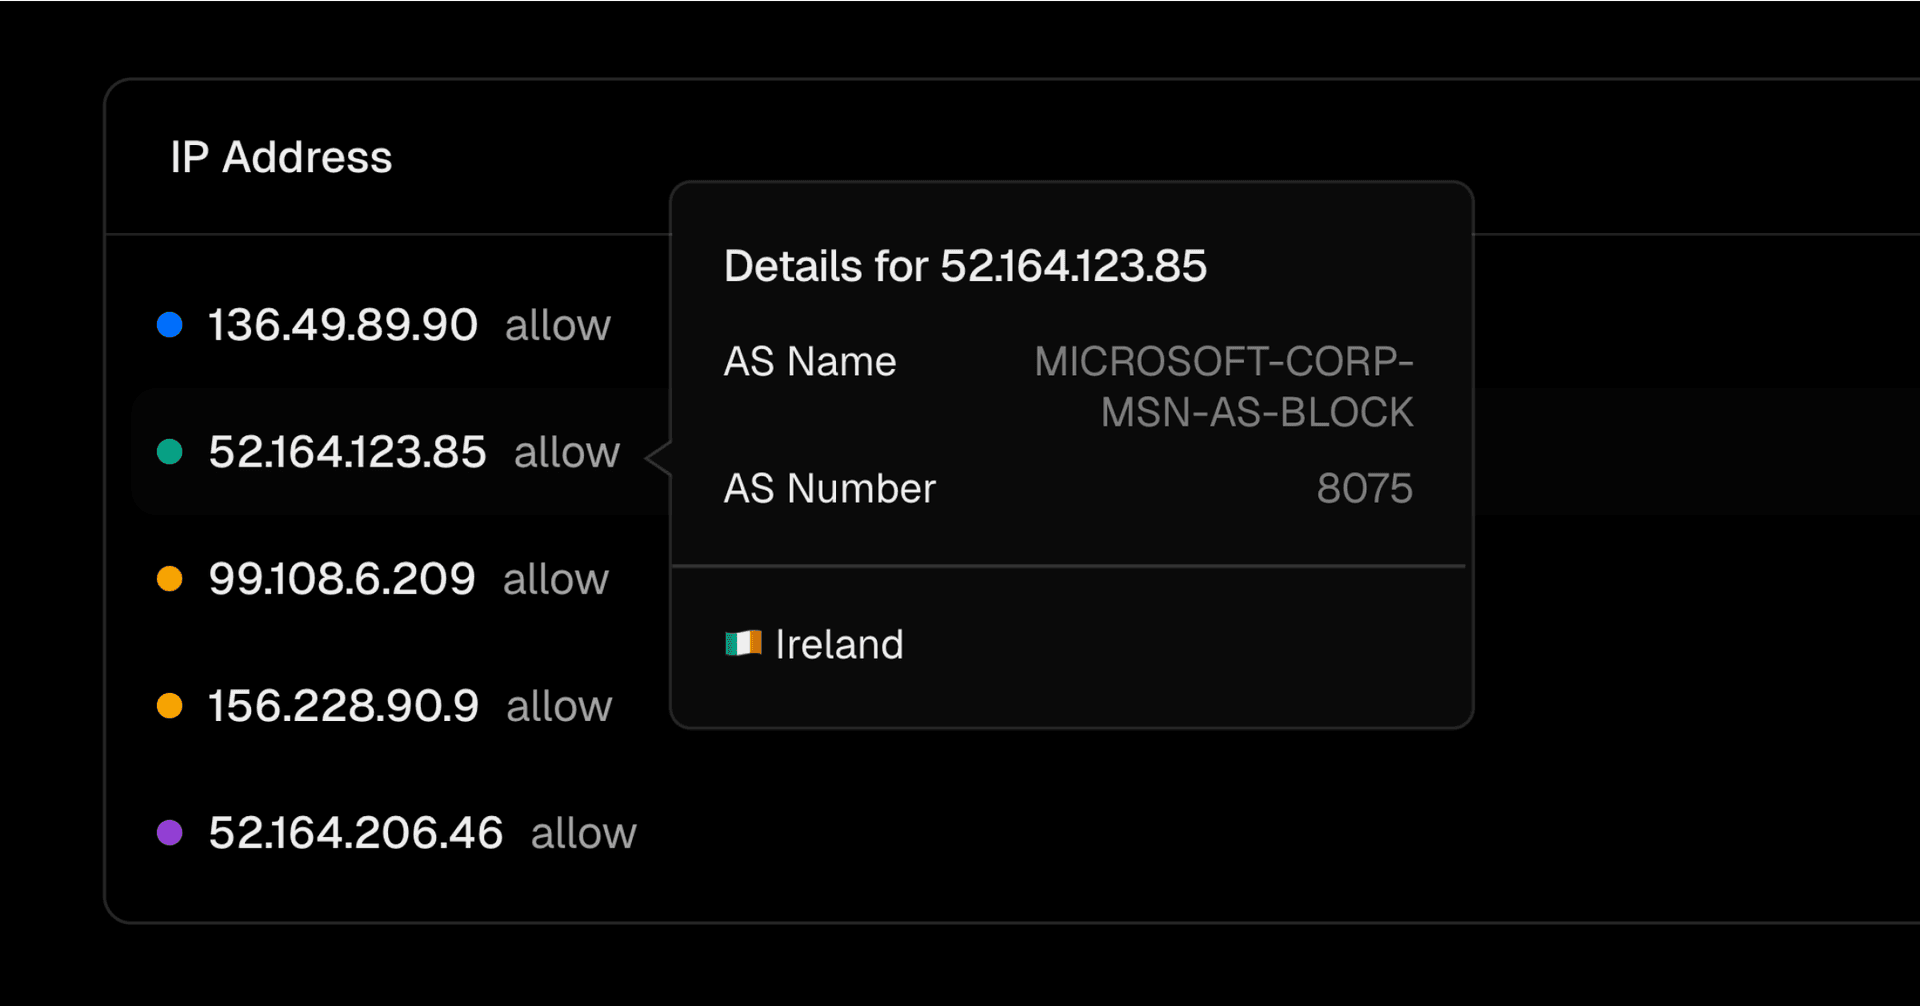Click the orange dot beside 156.228.90.9
The width and height of the screenshot is (1920, 1006).
(x=170, y=706)
